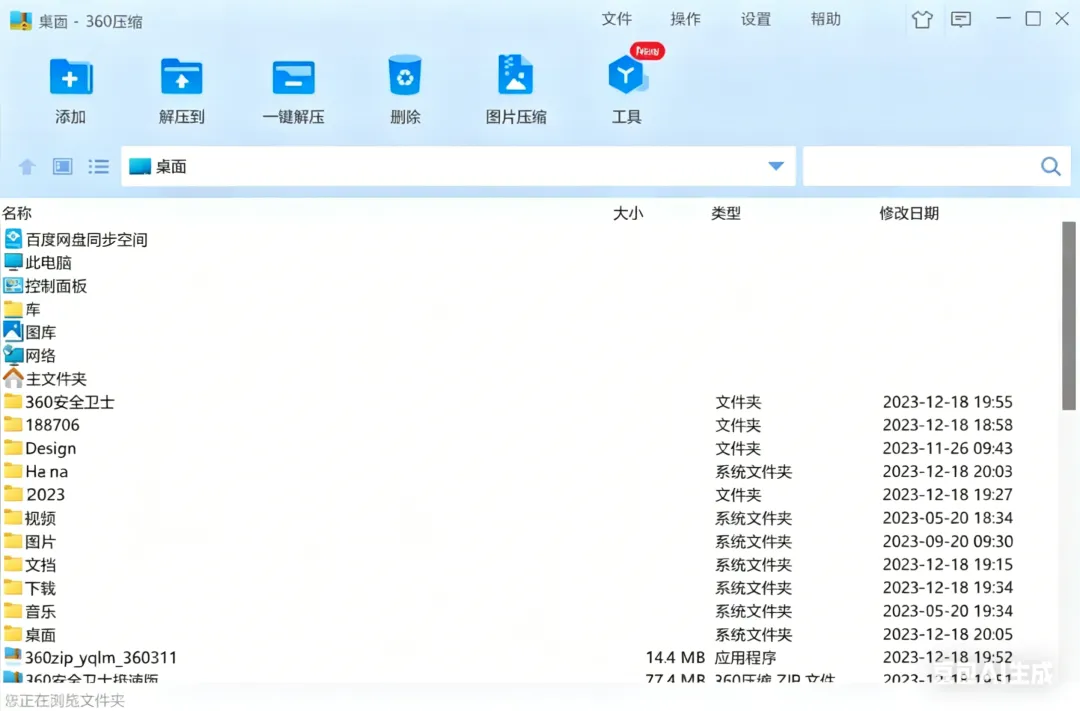Select the 网络 network icon
The width and height of the screenshot is (1080, 711).
(13, 355)
